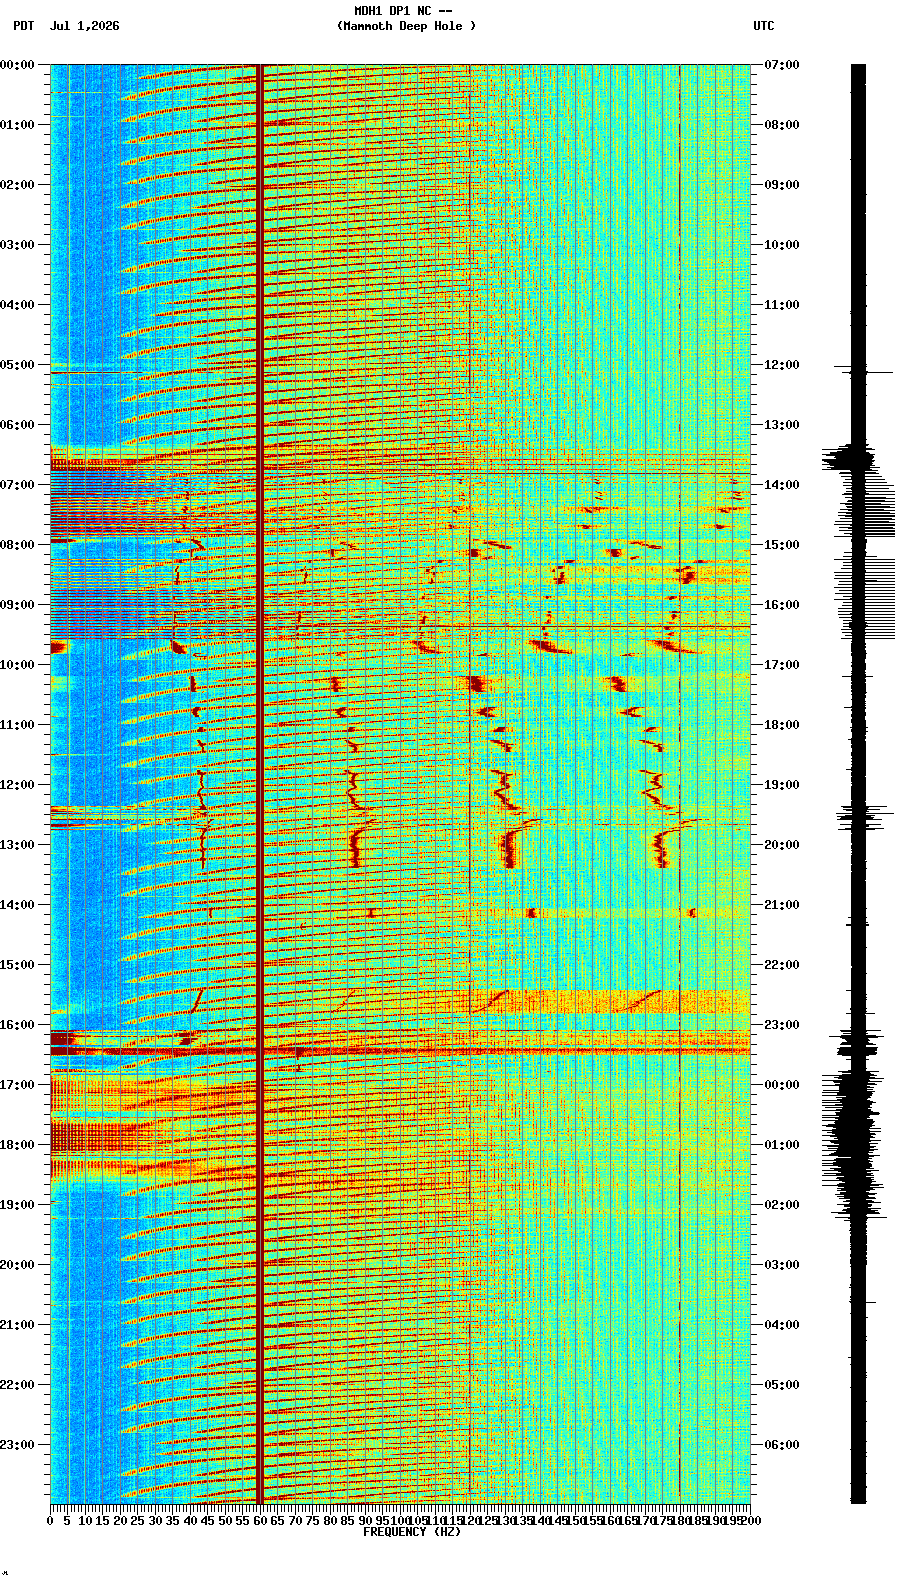
Task: Click the "(Mammoth Deep Hole )" subtitle
Action: coord(407,26)
